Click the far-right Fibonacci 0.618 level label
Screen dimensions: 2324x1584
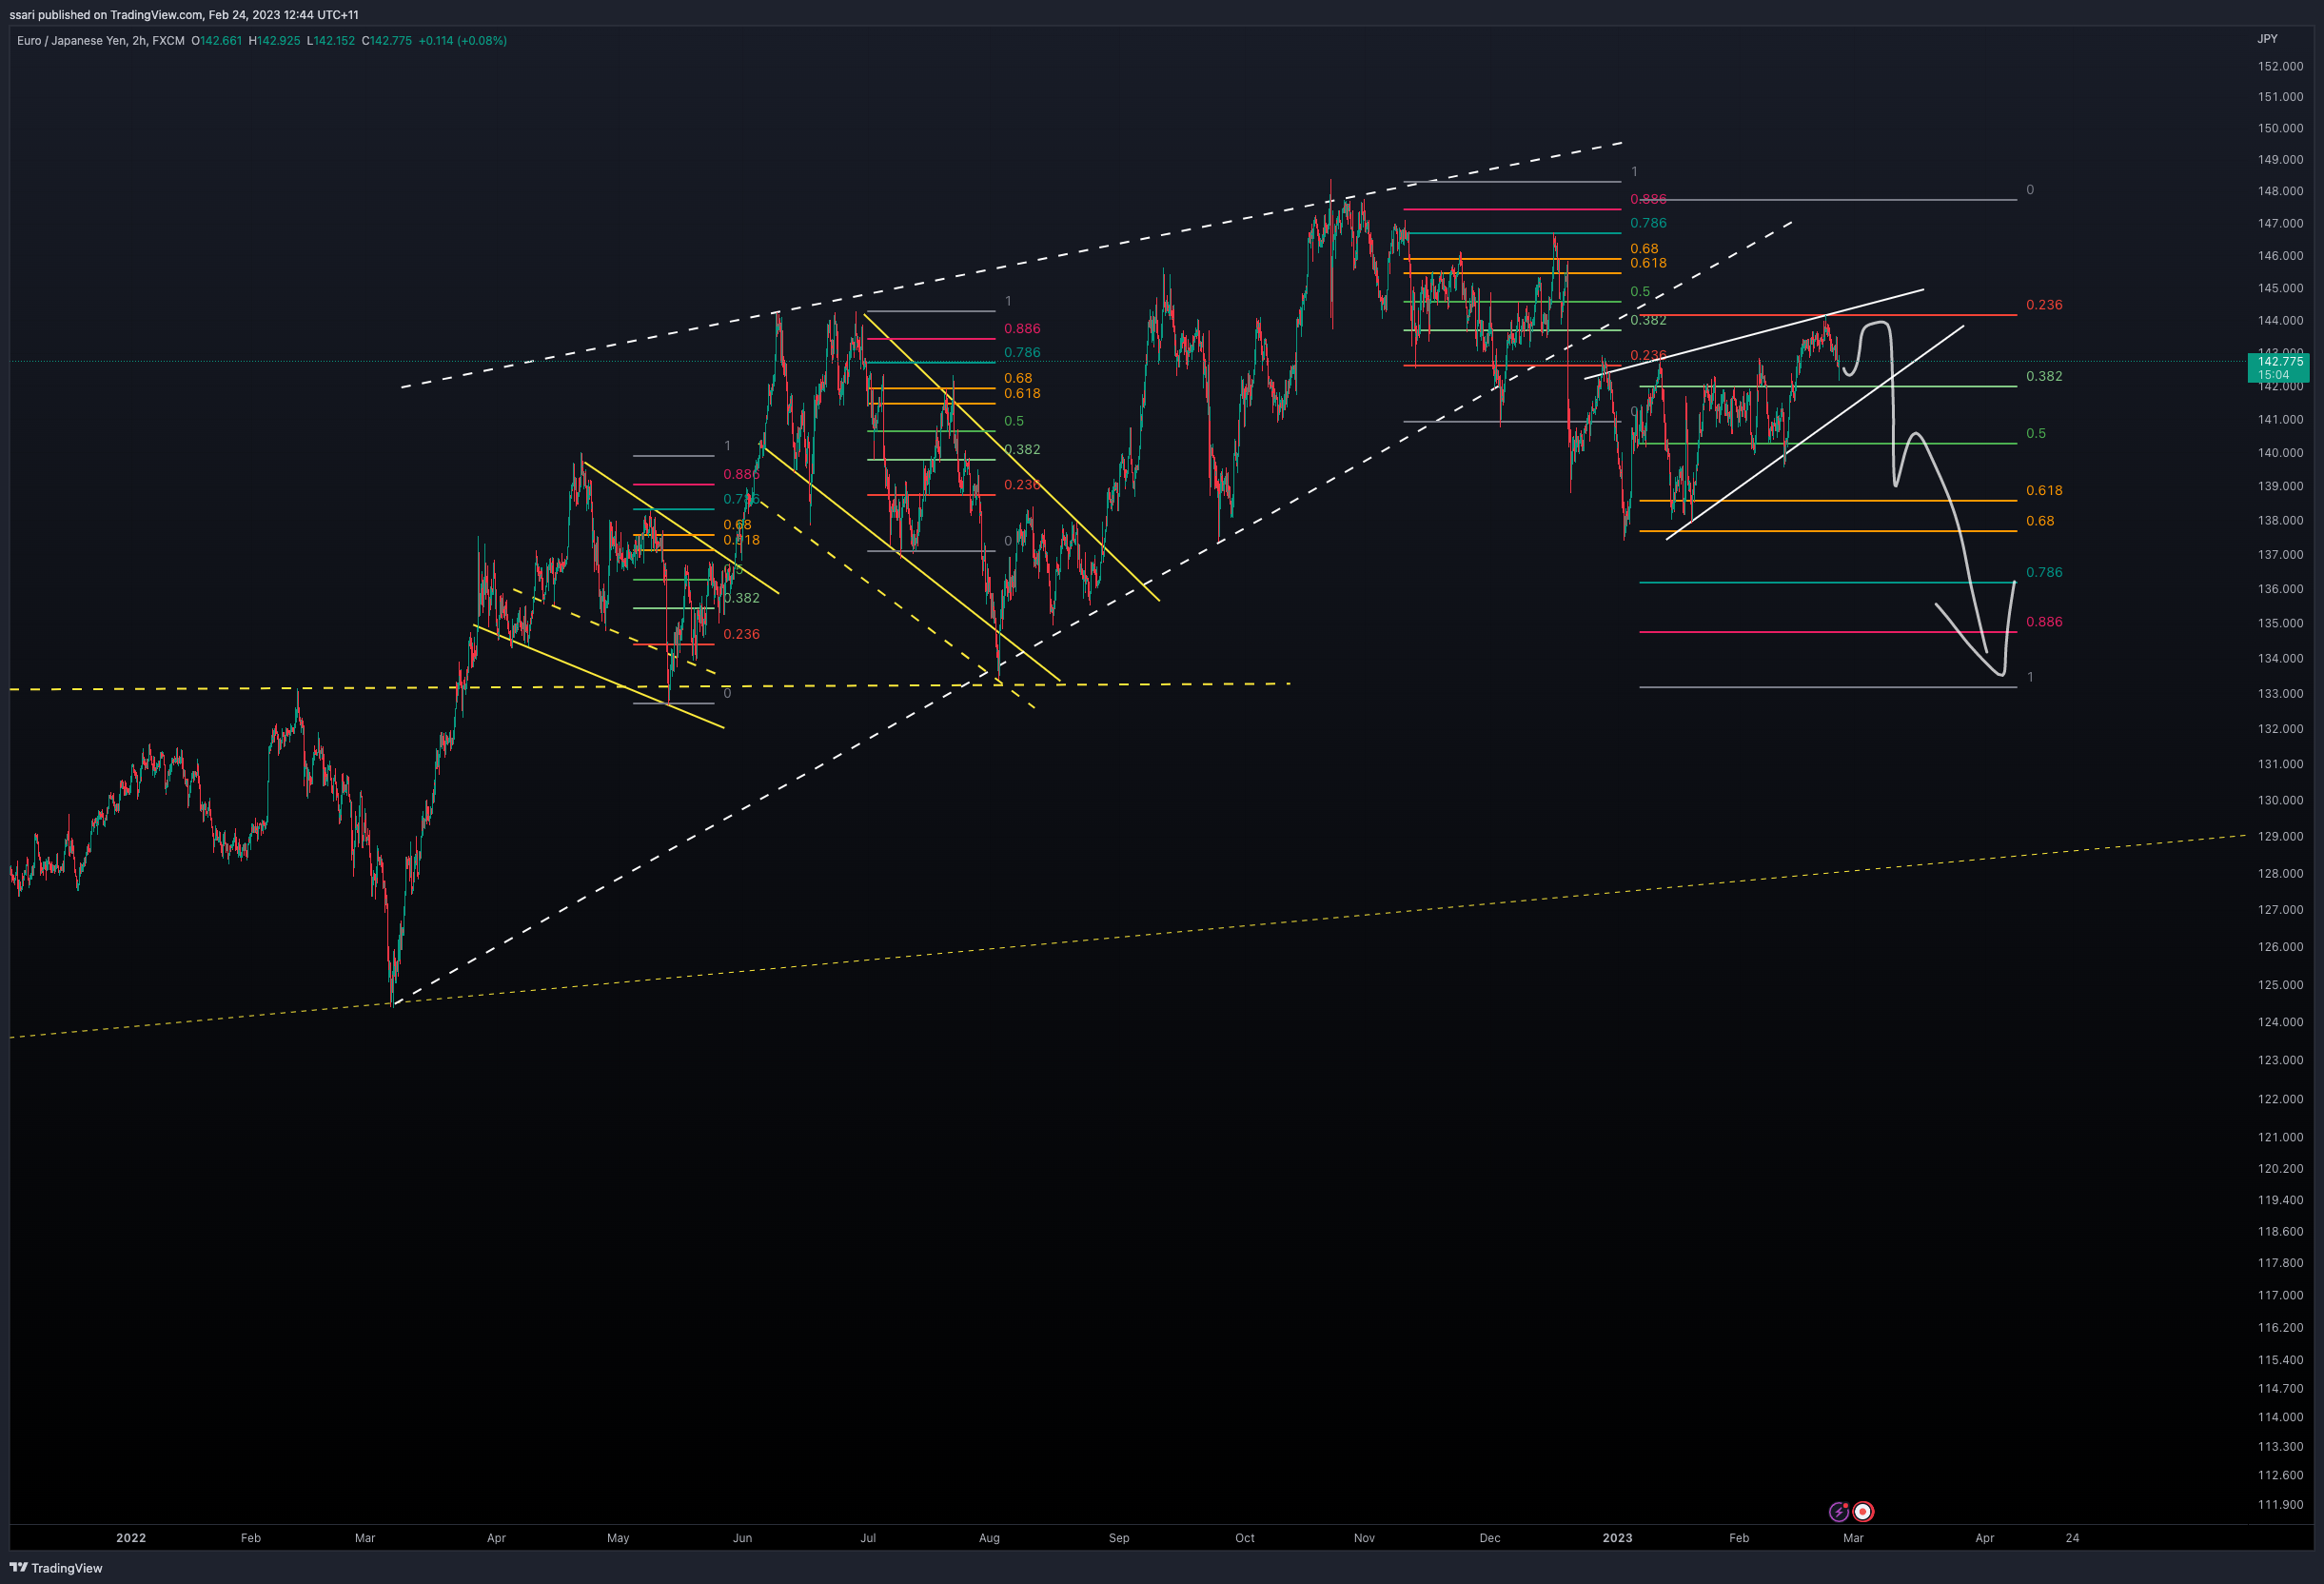[x=2044, y=491]
